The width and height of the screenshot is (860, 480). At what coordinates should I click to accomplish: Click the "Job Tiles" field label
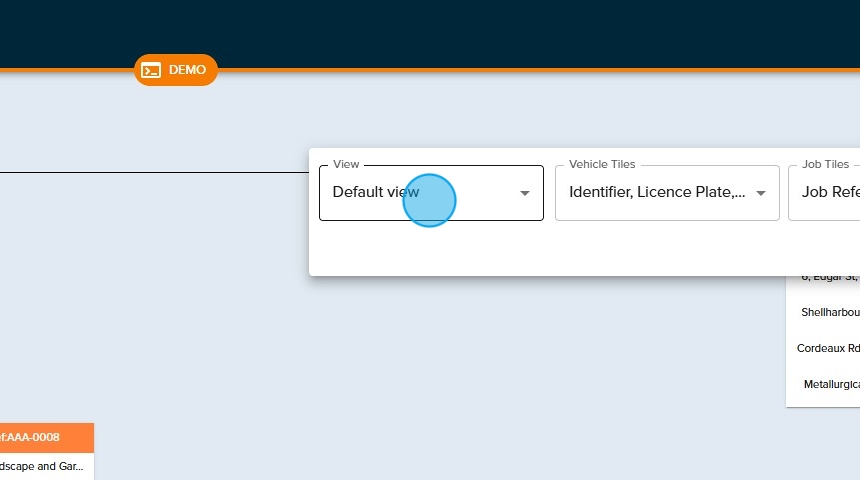click(x=825, y=164)
